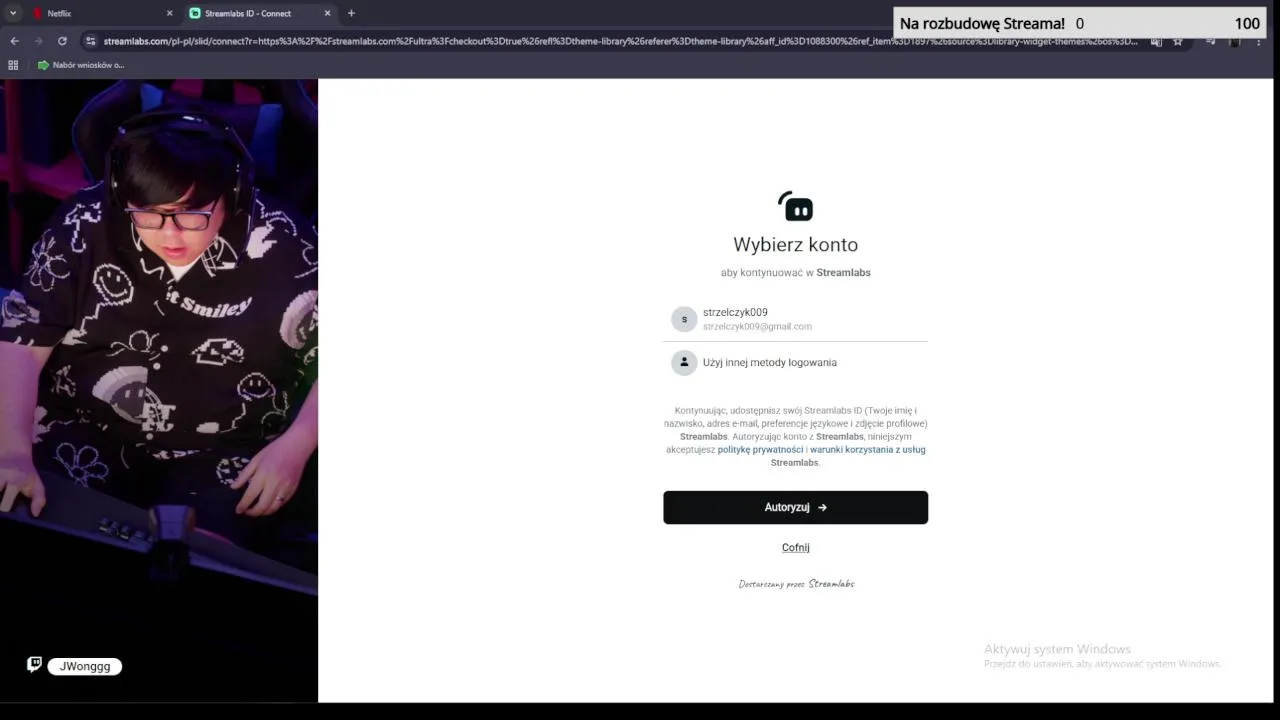Click the profile avatar in Chrome toolbar
Image resolution: width=1280 pixels, height=720 pixels.
[x=1236, y=41]
